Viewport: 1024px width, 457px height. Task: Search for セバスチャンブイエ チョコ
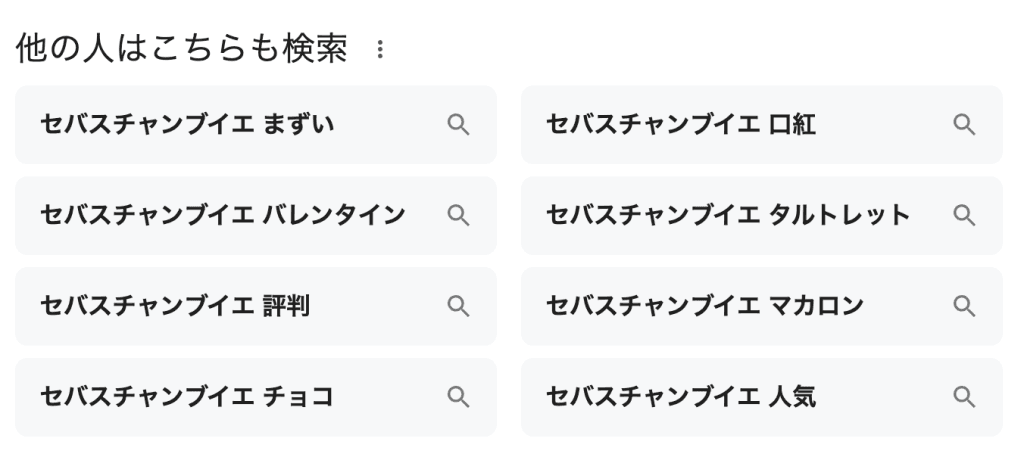pyautogui.click(x=187, y=397)
